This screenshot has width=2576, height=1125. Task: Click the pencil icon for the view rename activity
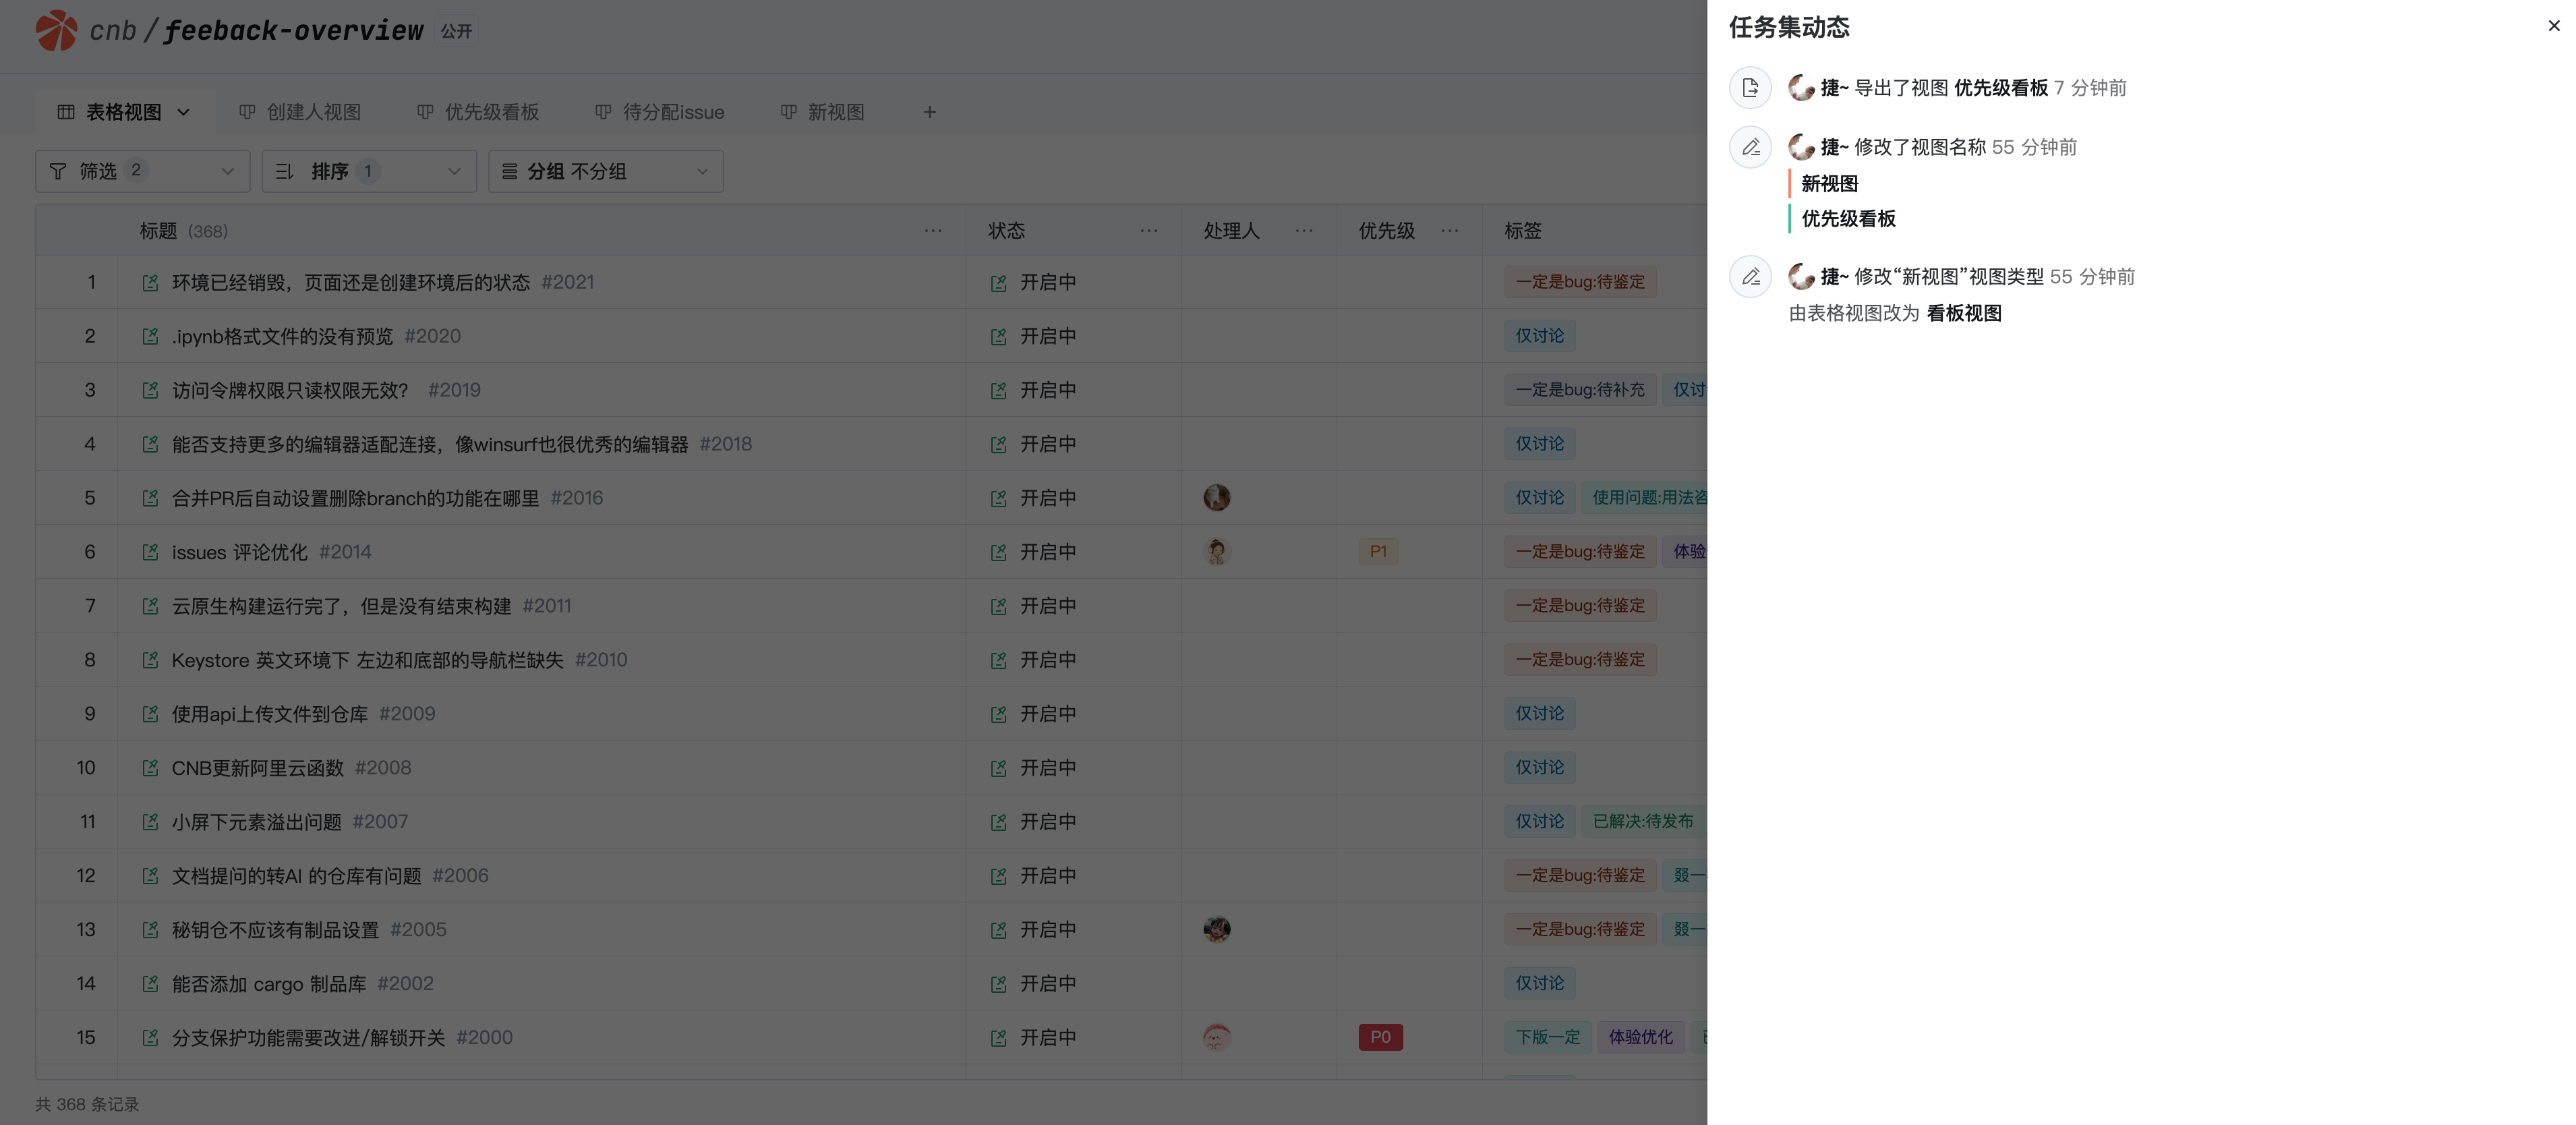coord(1750,147)
